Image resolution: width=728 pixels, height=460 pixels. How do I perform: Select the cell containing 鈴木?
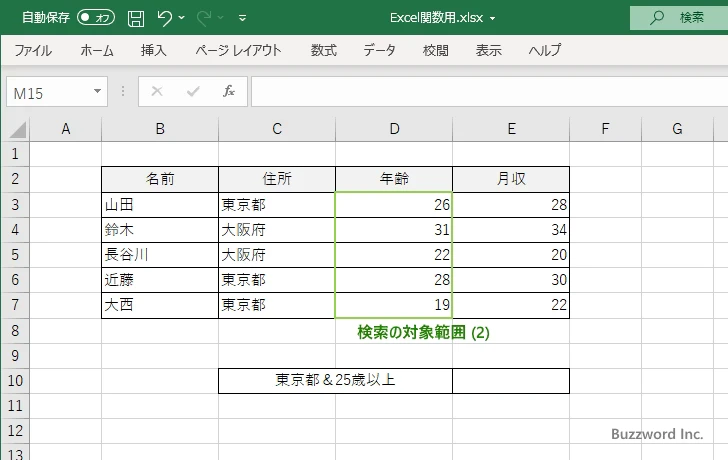[160, 230]
